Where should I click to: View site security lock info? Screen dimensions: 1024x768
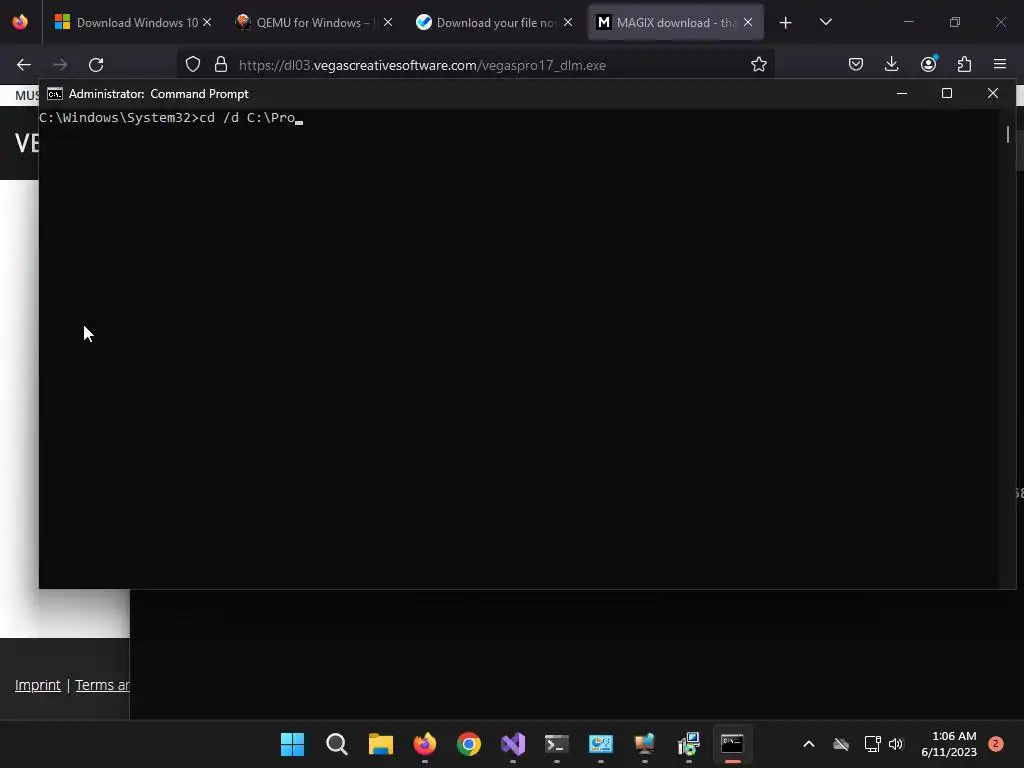(221, 65)
